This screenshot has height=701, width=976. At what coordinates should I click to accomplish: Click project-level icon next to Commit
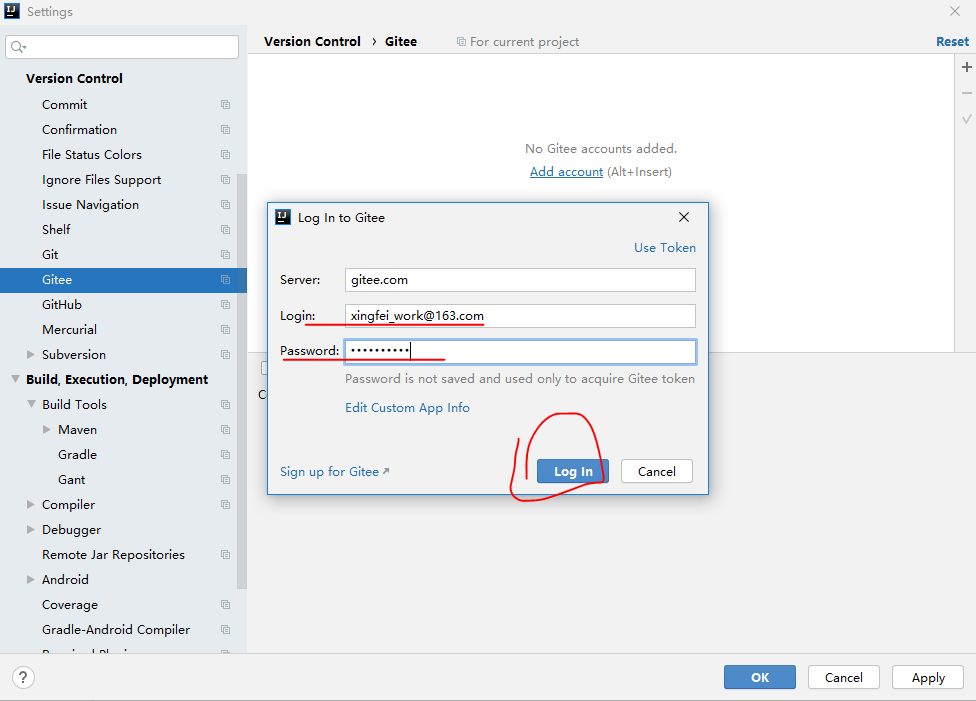[225, 105]
